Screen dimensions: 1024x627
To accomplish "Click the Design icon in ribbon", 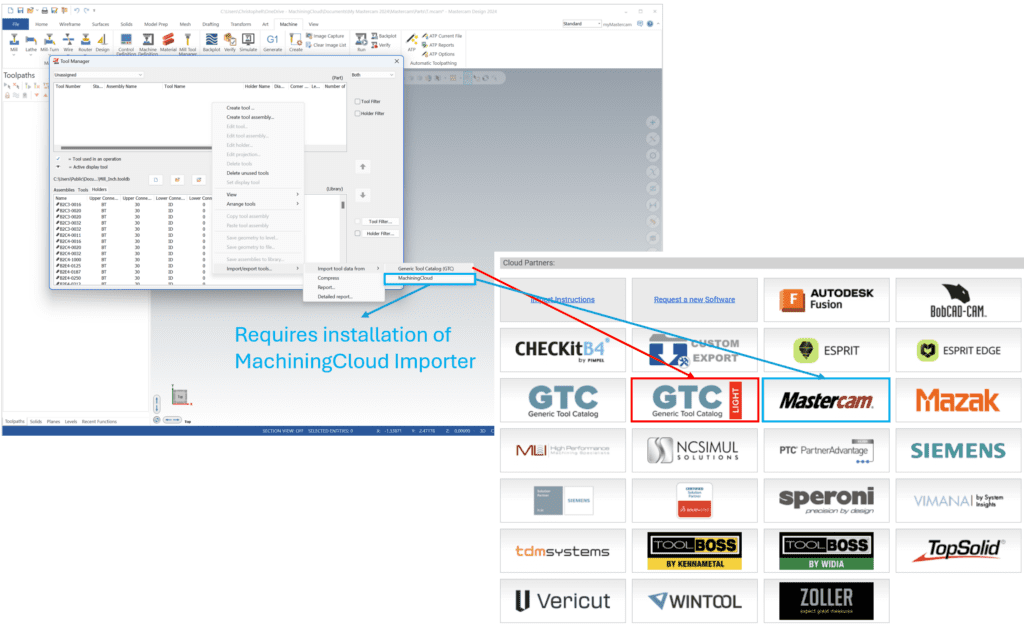I will pyautogui.click(x=103, y=42).
